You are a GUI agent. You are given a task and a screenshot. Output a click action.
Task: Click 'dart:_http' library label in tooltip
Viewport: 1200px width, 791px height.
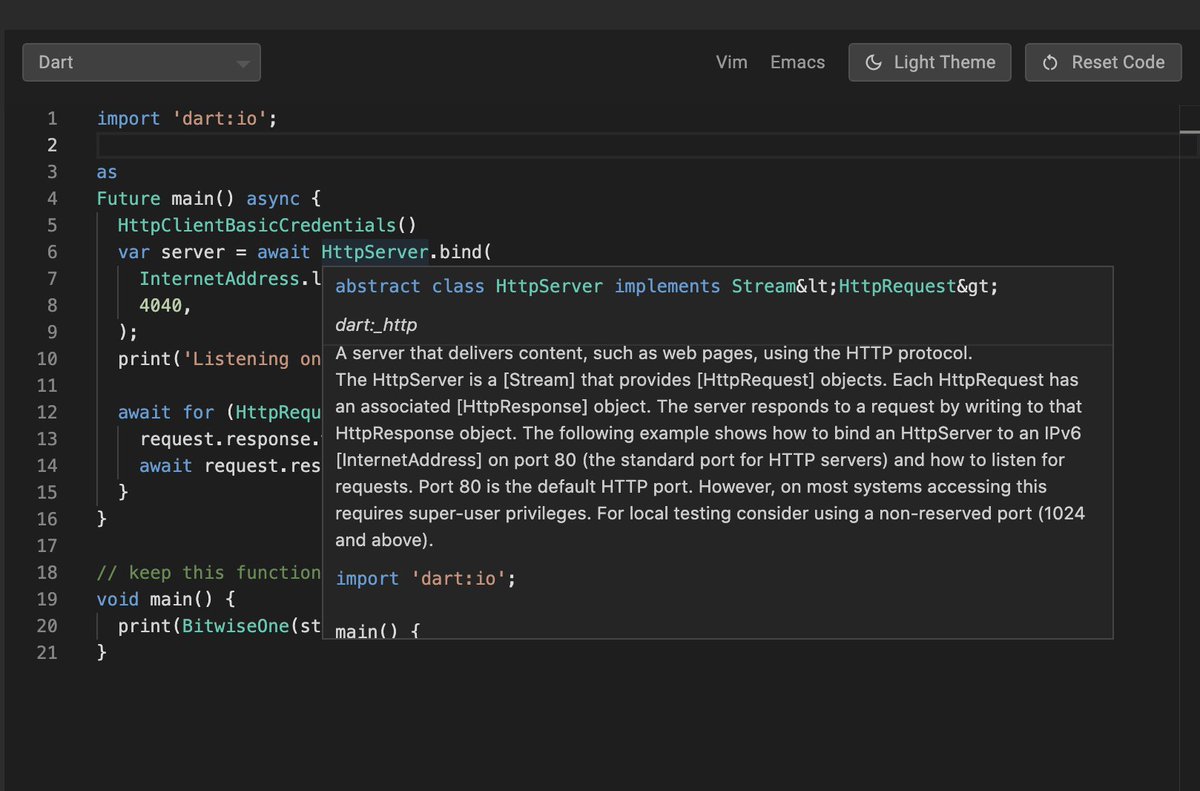click(x=376, y=325)
